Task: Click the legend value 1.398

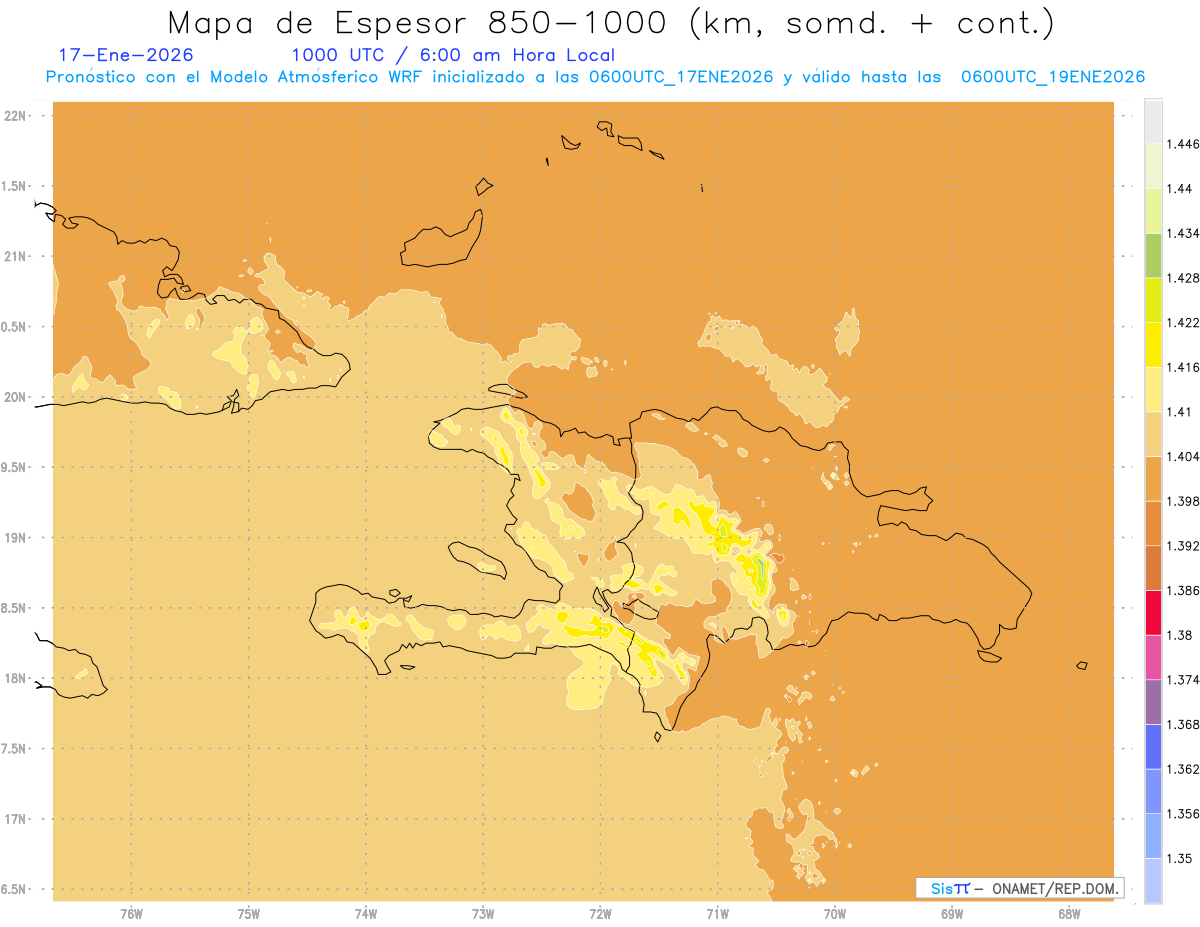Action: (1183, 501)
